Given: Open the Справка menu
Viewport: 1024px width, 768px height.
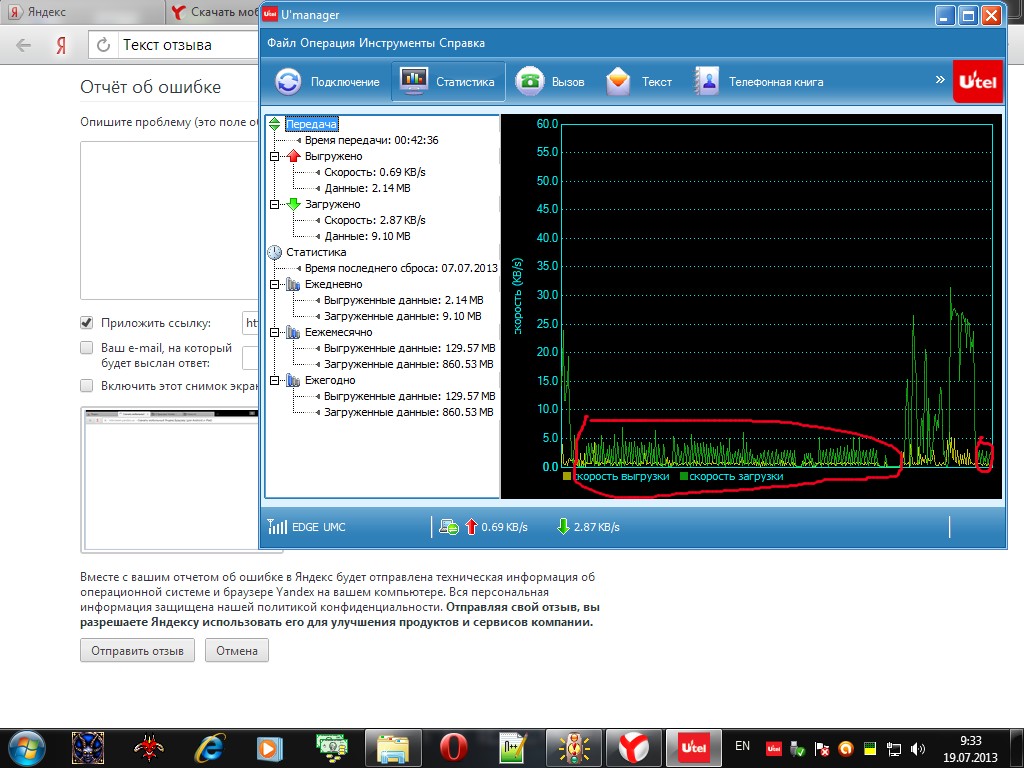Looking at the screenshot, I should coord(461,44).
